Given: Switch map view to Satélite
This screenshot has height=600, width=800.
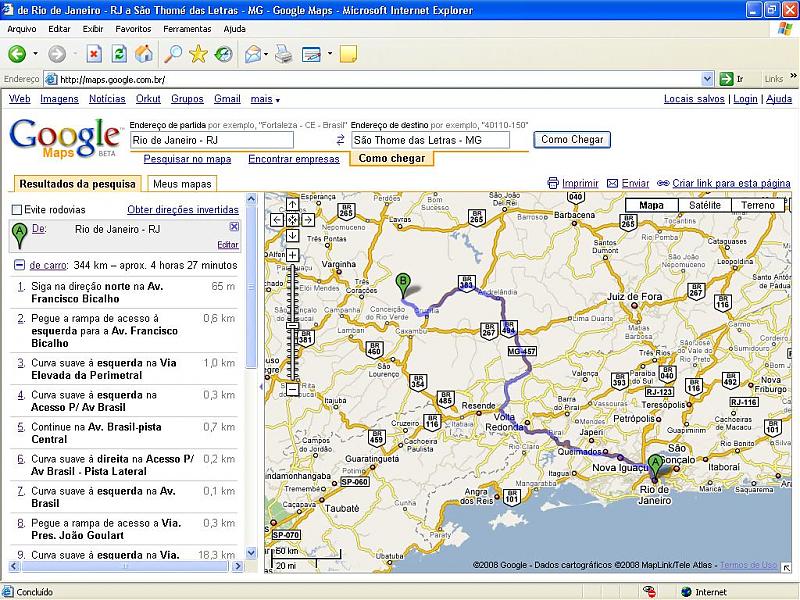Looking at the screenshot, I should pos(705,205).
